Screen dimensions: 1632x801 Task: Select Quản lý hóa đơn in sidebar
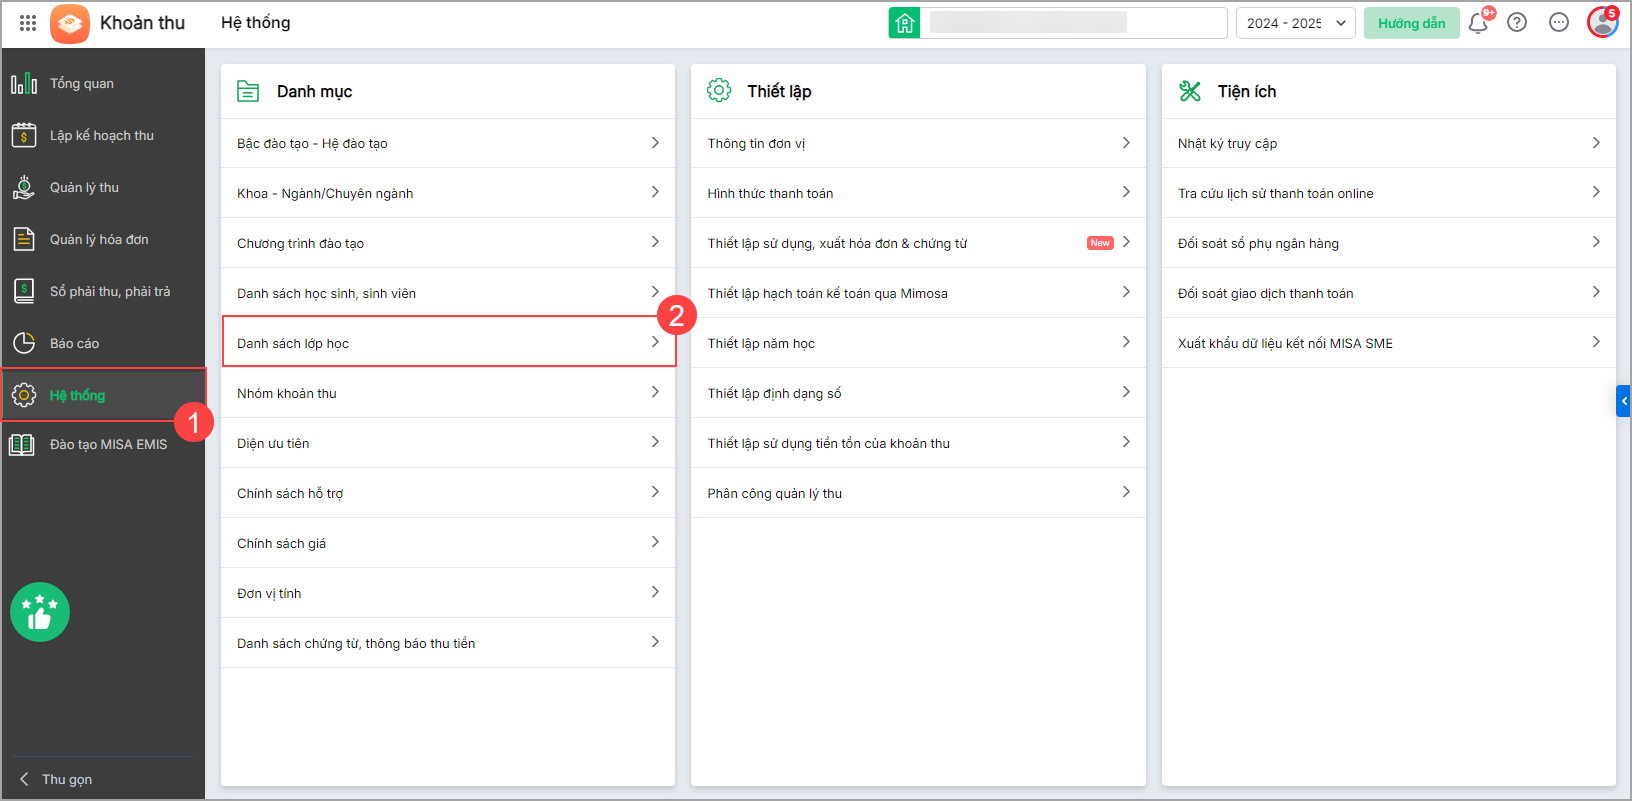click(99, 240)
